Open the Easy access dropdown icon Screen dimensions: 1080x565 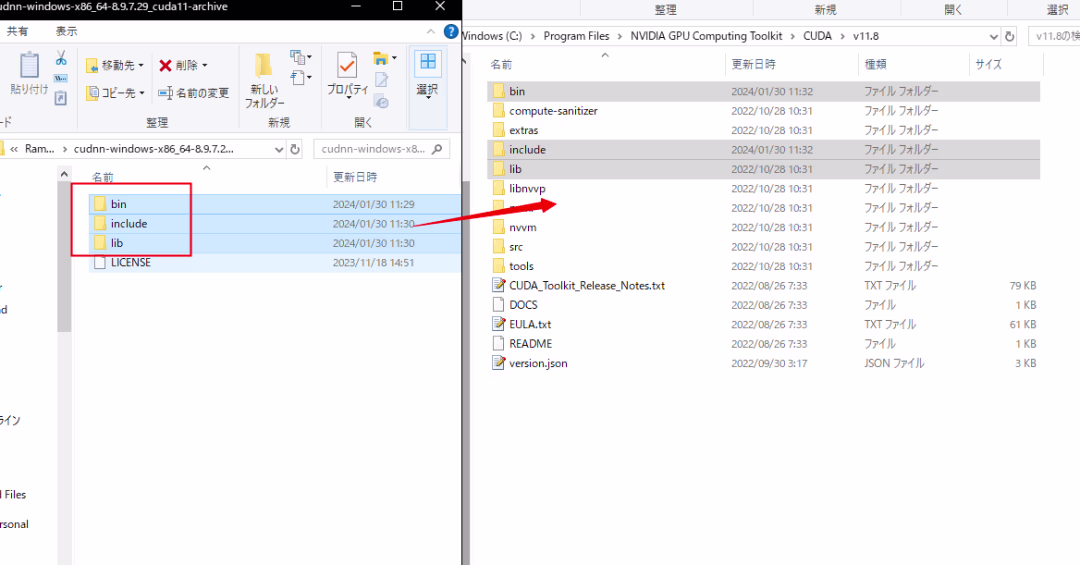tap(301, 78)
